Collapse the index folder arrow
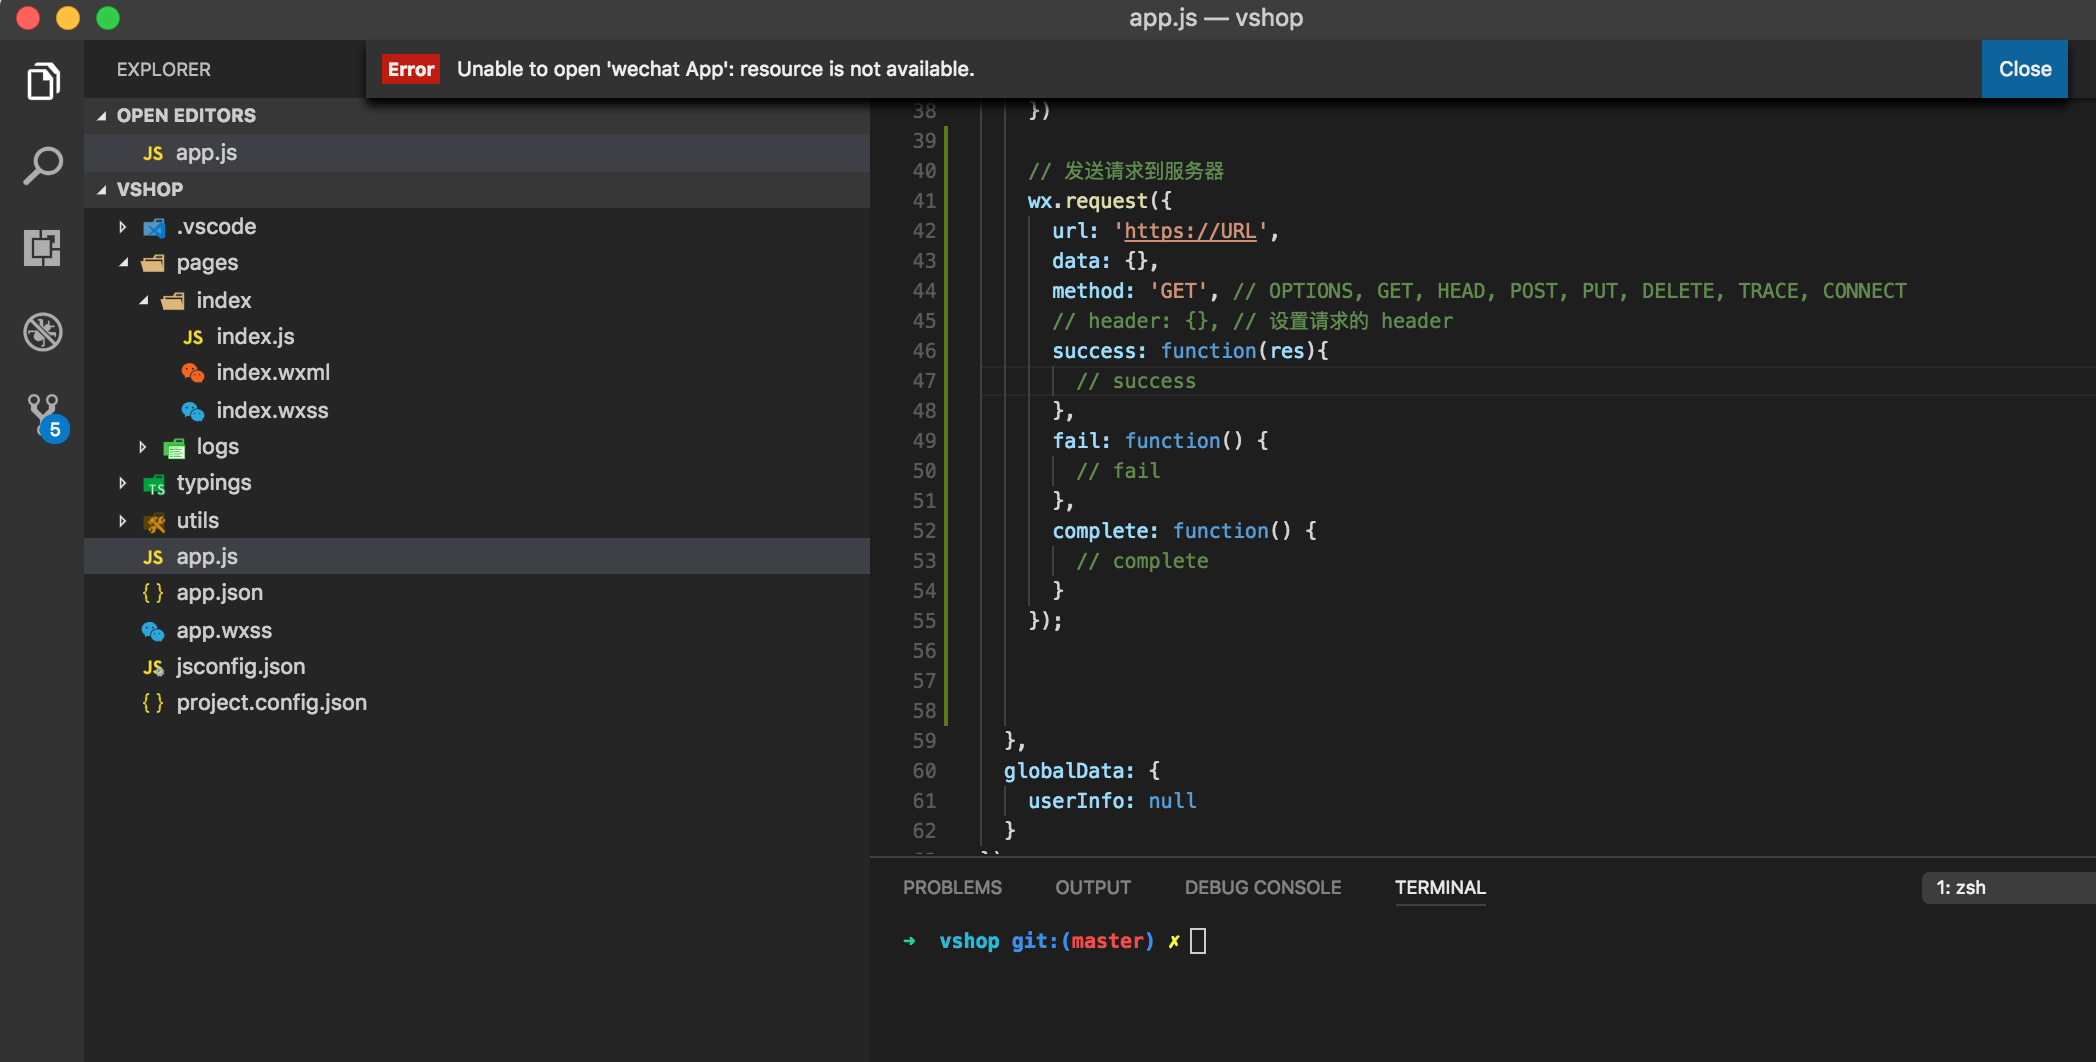Screen dimensions: 2096x1062 144,300
